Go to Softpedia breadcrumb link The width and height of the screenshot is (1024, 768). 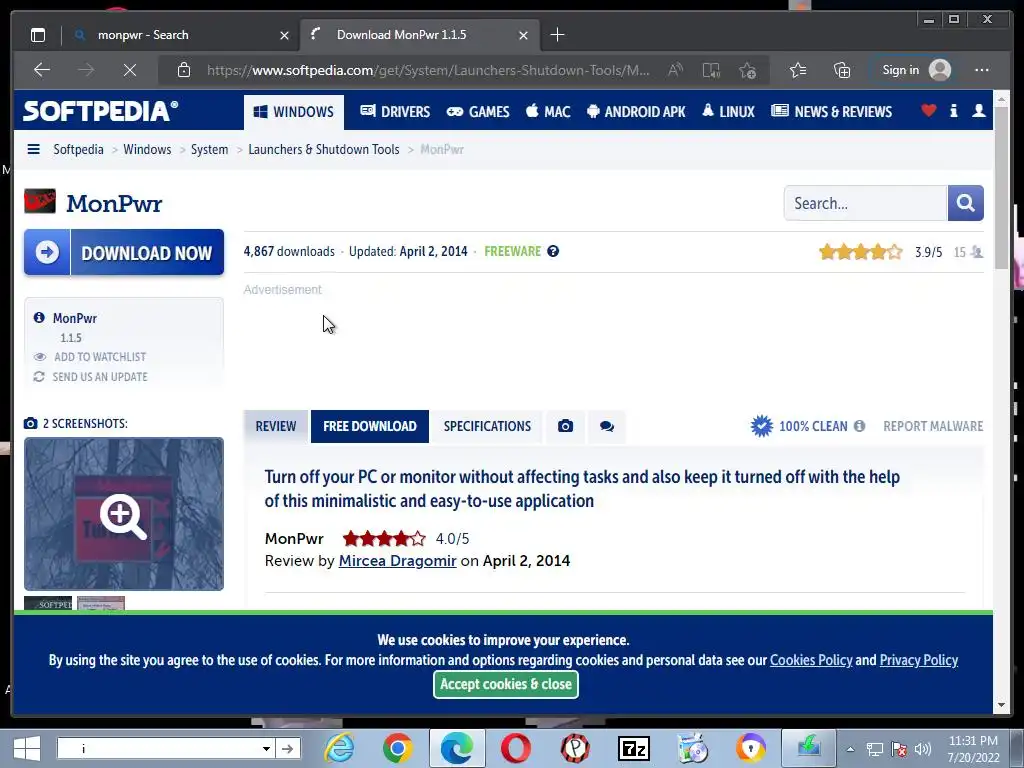[78, 149]
